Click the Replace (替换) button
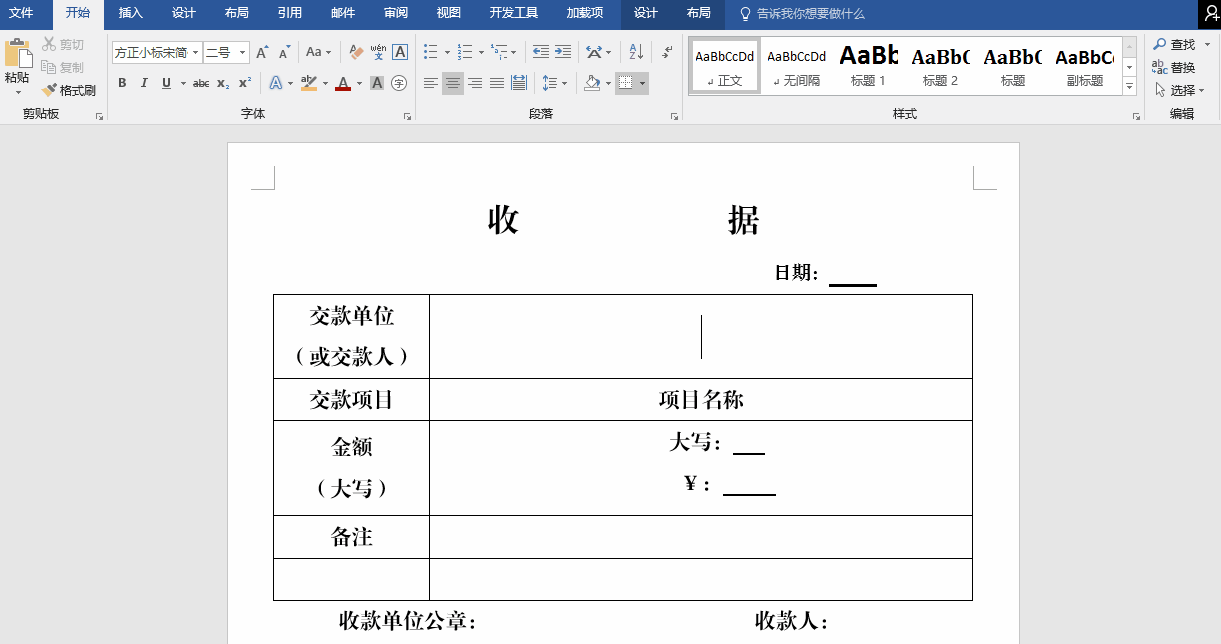Viewport: 1221px width, 644px height. pyautogui.click(x=1174, y=67)
